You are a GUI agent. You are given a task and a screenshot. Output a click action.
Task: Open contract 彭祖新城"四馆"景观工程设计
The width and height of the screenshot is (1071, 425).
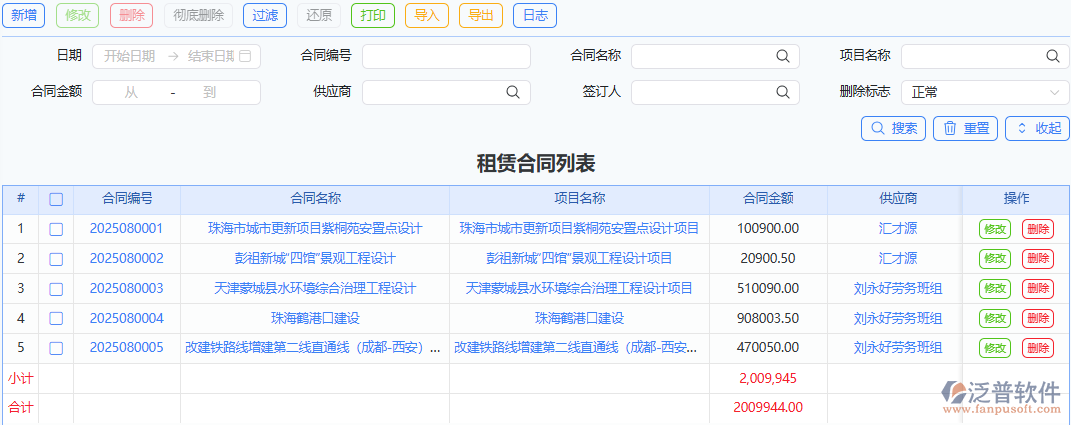tap(315, 259)
